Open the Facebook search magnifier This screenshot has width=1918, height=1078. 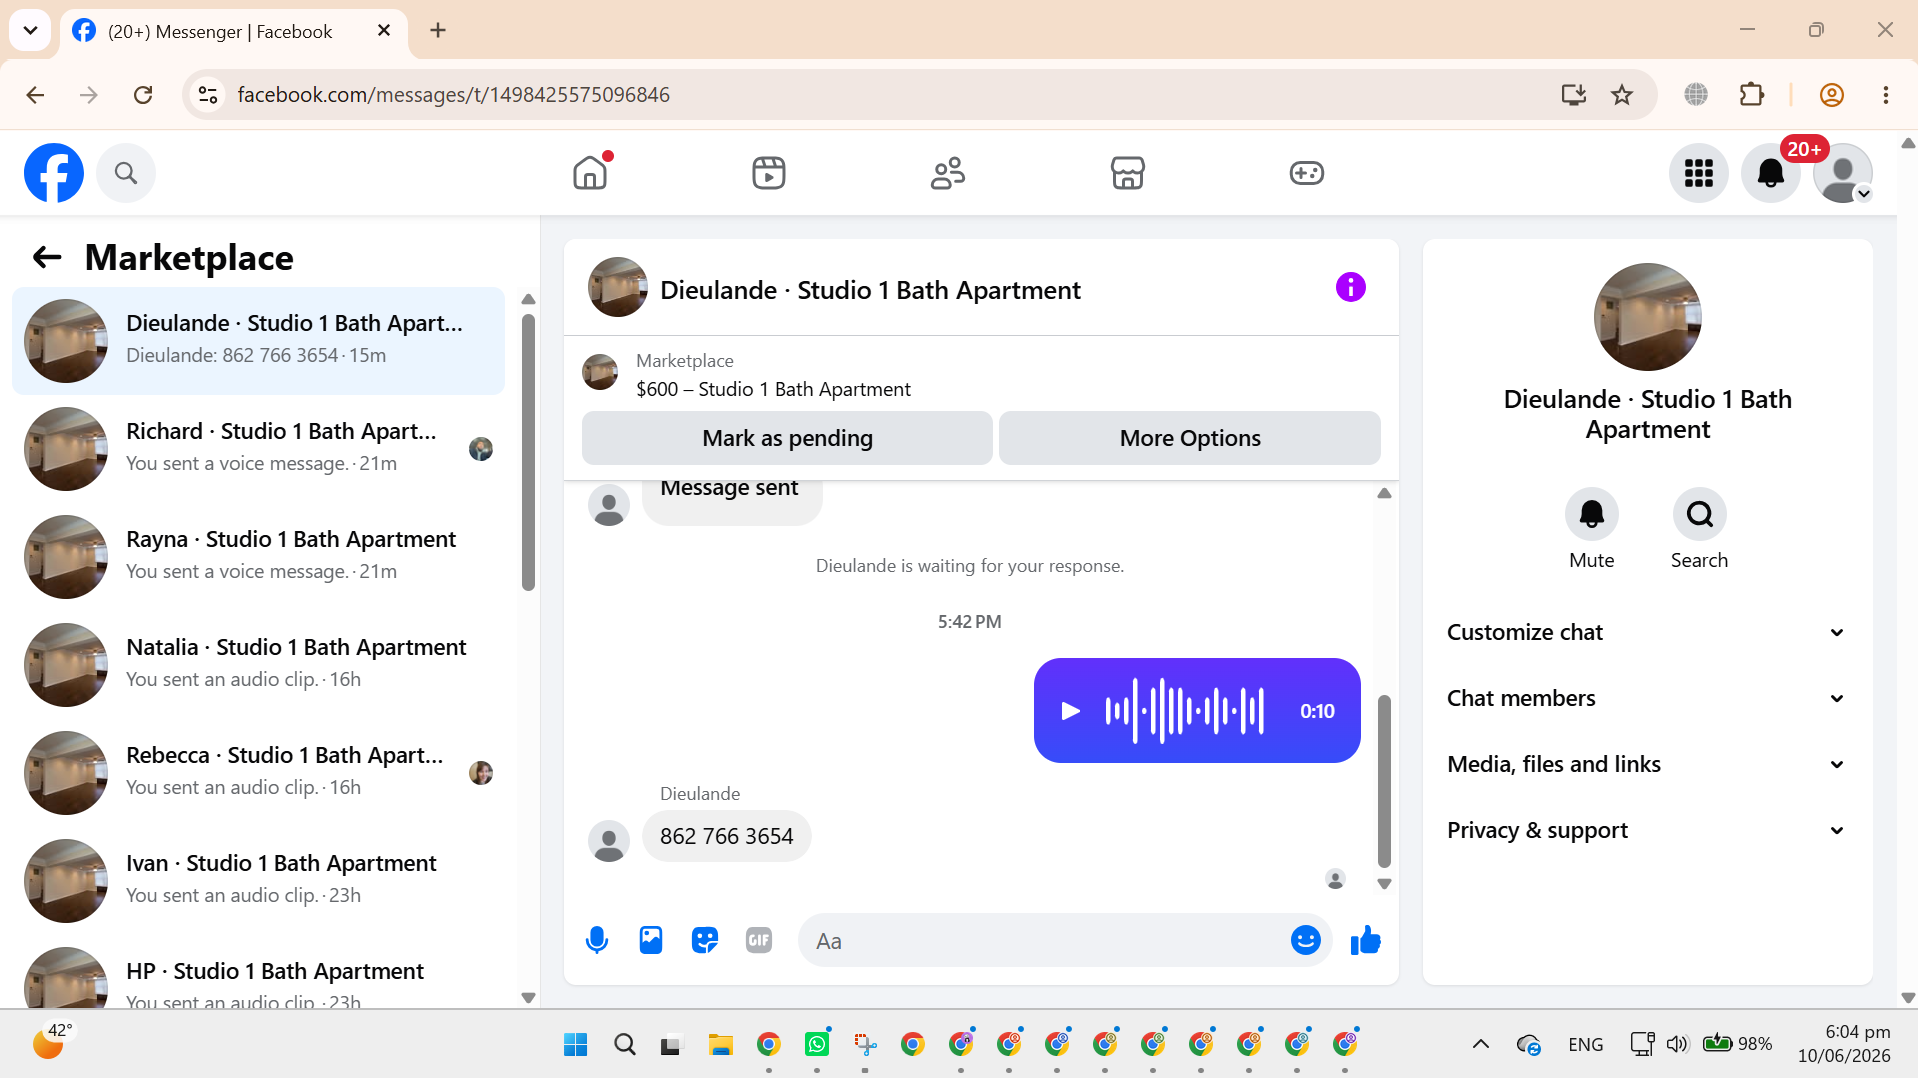(x=126, y=173)
